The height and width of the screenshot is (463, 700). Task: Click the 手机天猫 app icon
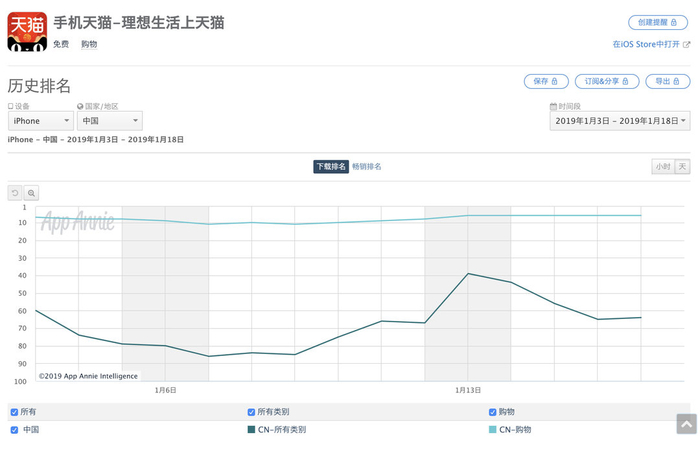(27, 31)
